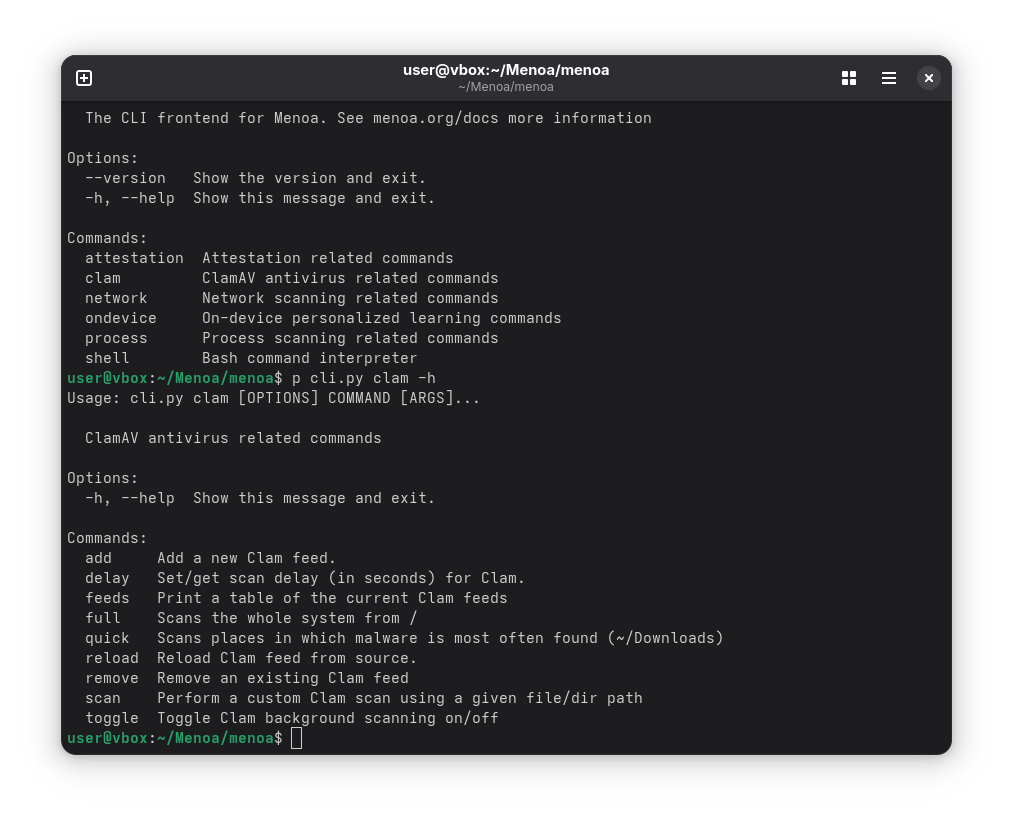This screenshot has width=1013, height=822.
Task: Open the hamburger main menu
Action: coord(889,78)
